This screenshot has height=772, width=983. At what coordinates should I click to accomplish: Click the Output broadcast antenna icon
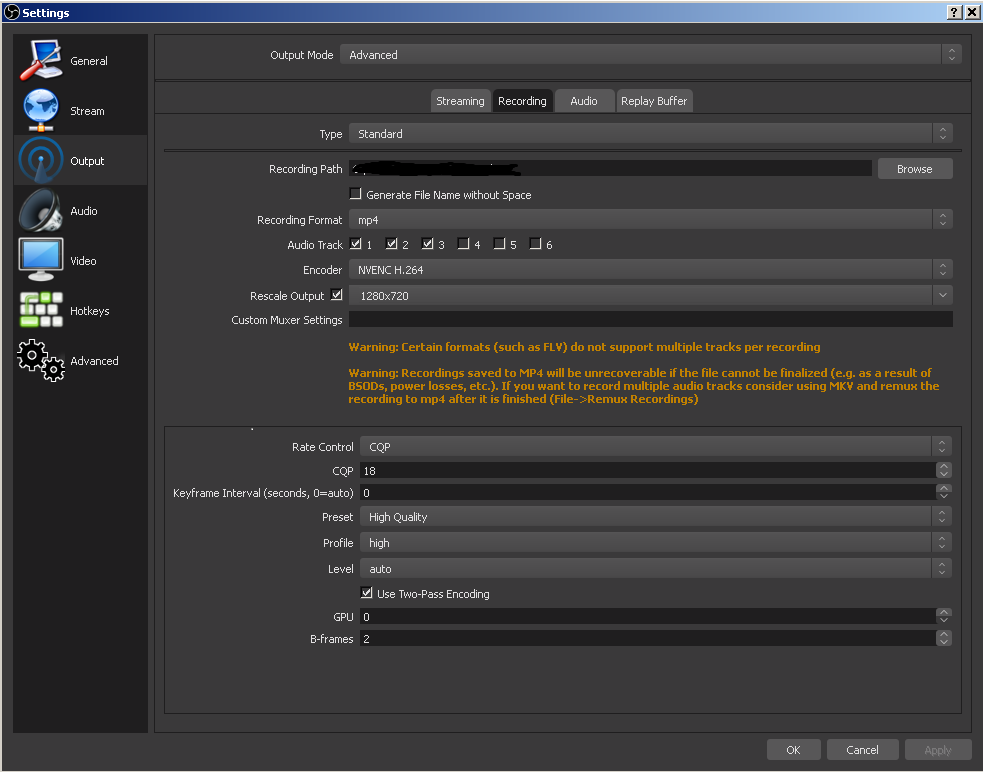pyautogui.click(x=40, y=160)
